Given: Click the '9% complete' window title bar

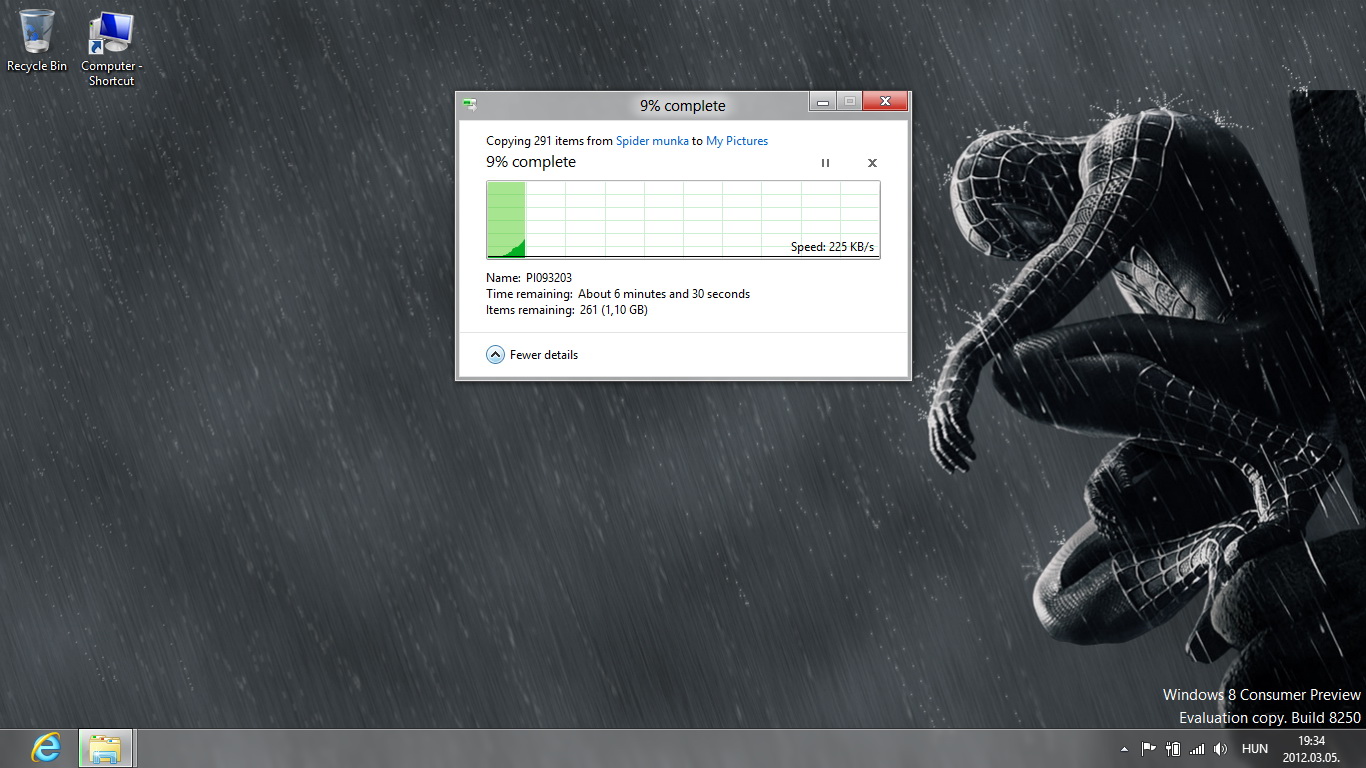Looking at the screenshot, I should tap(683, 105).
